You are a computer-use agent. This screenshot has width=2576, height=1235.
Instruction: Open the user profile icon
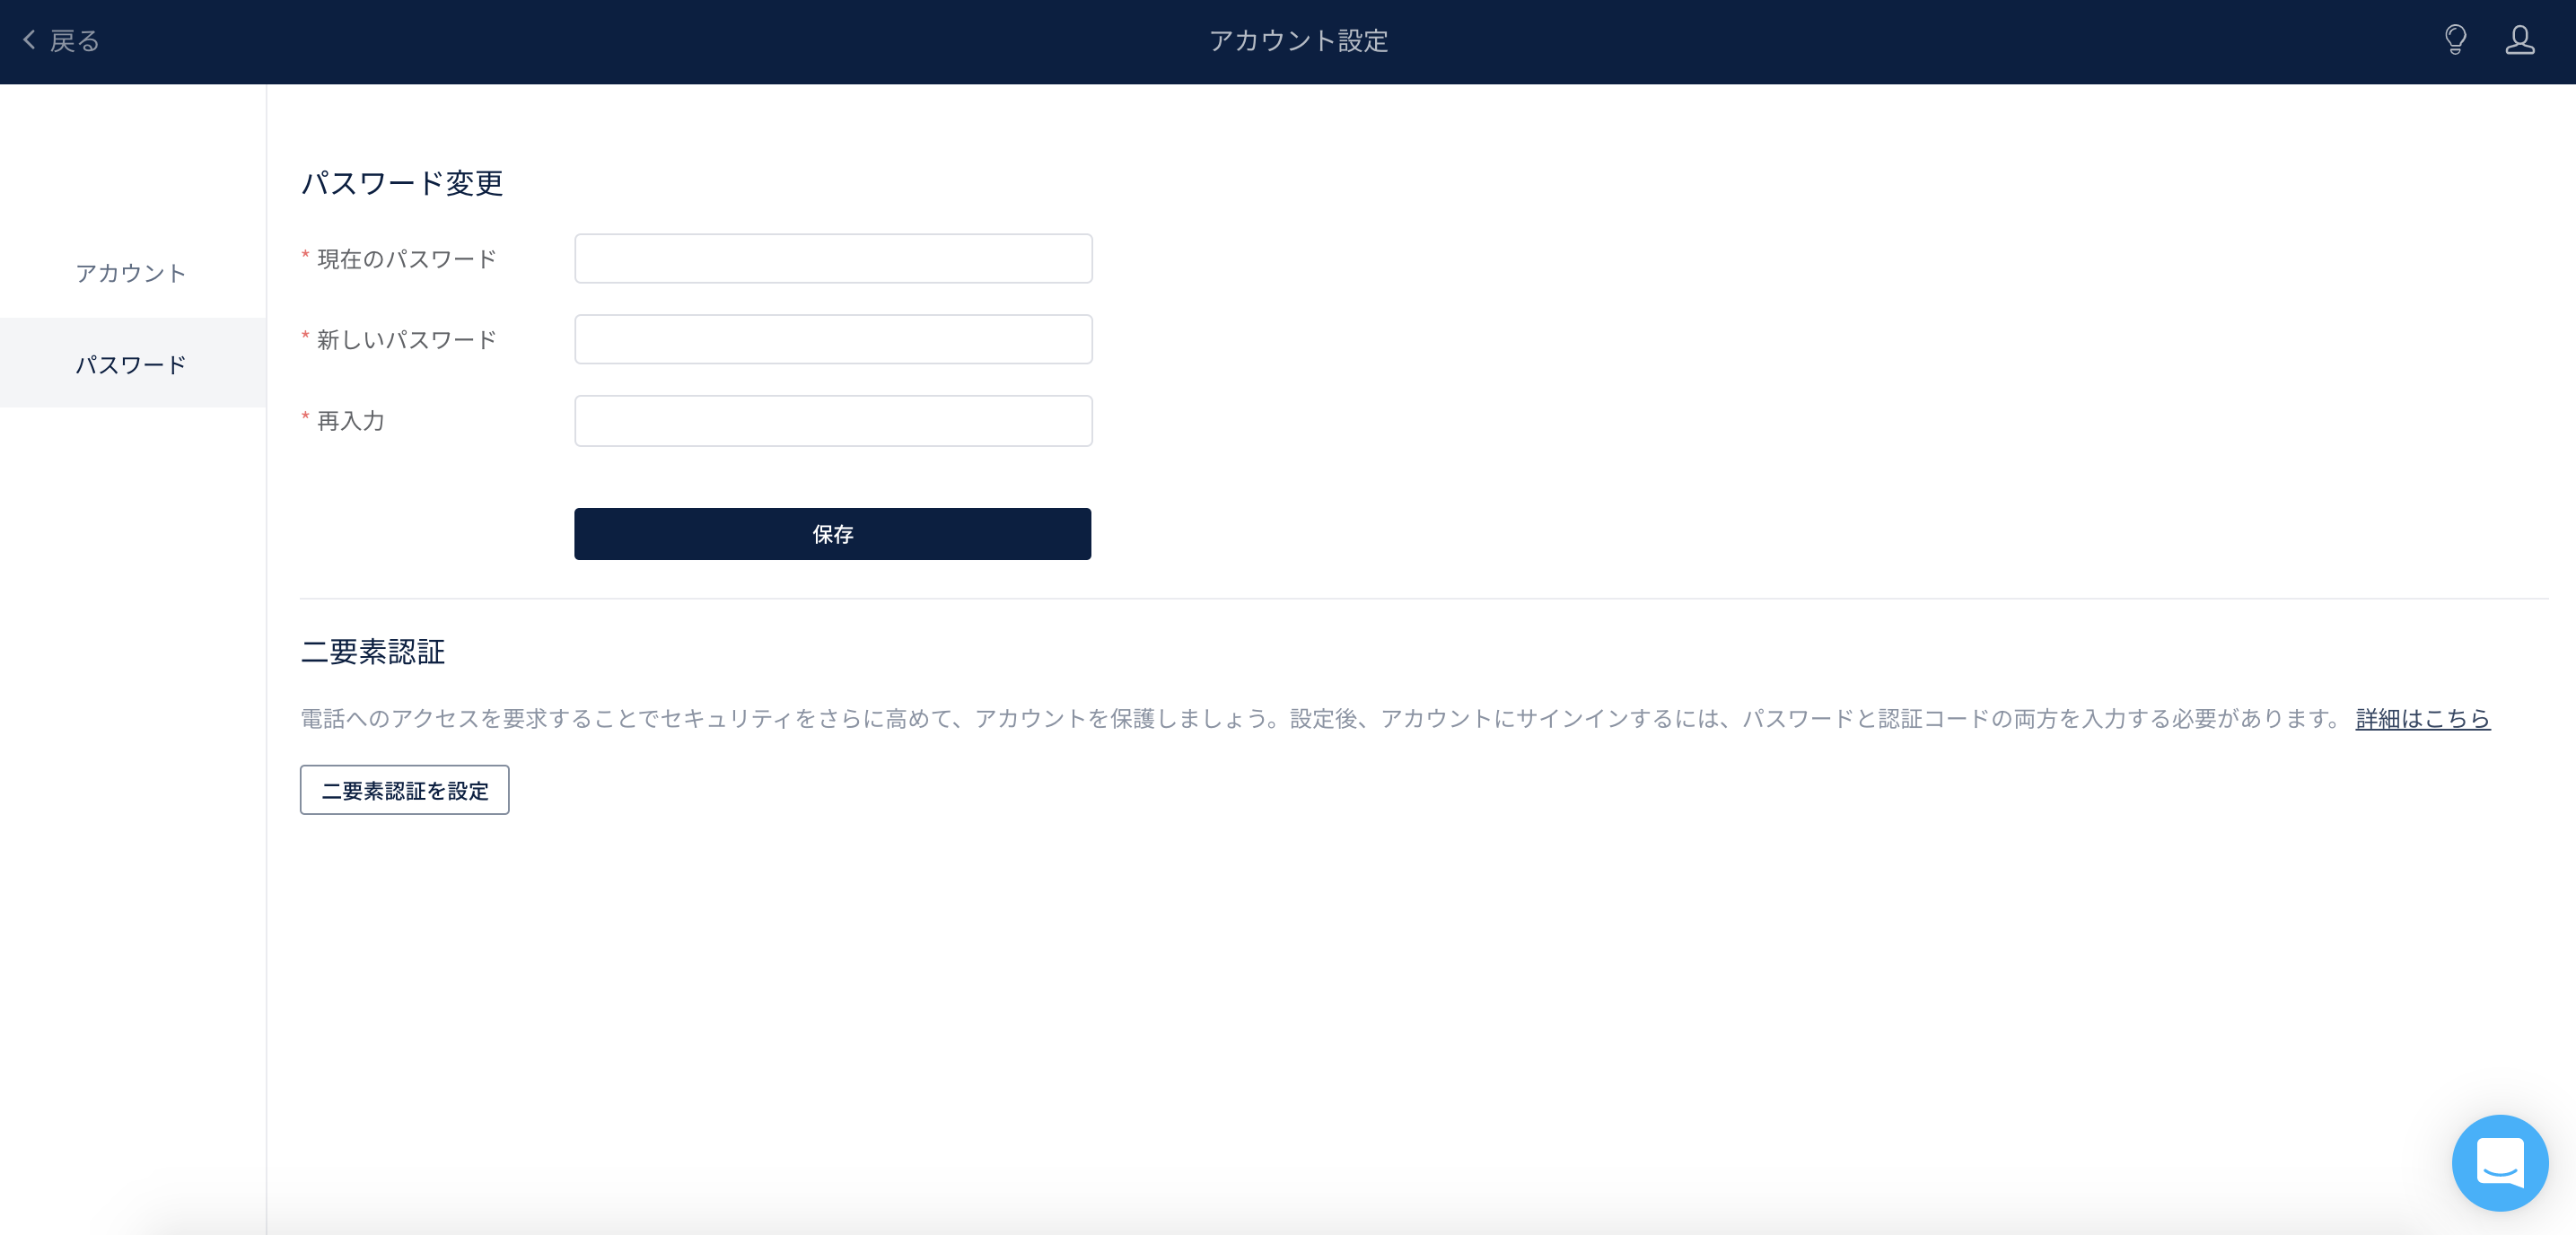pyautogui.click(x=2520, y=40)
